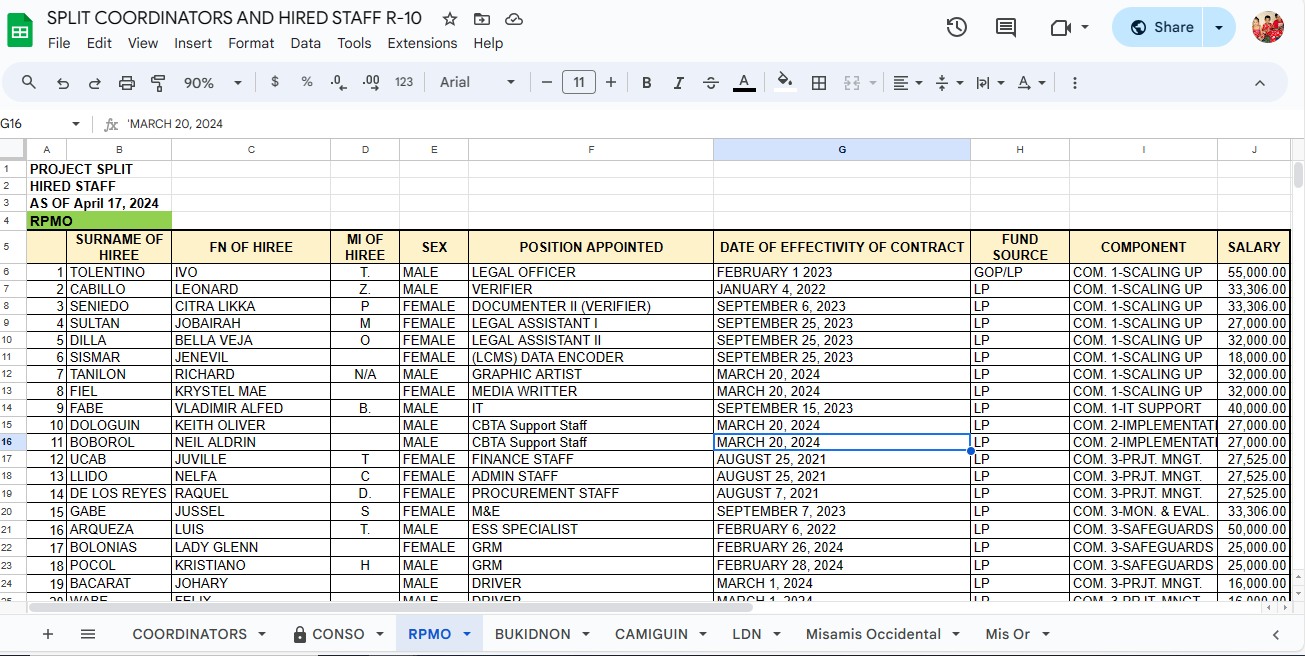Add a new sheet
The height and width of the screenshot is (656, 1305).
tap(47, 634)
